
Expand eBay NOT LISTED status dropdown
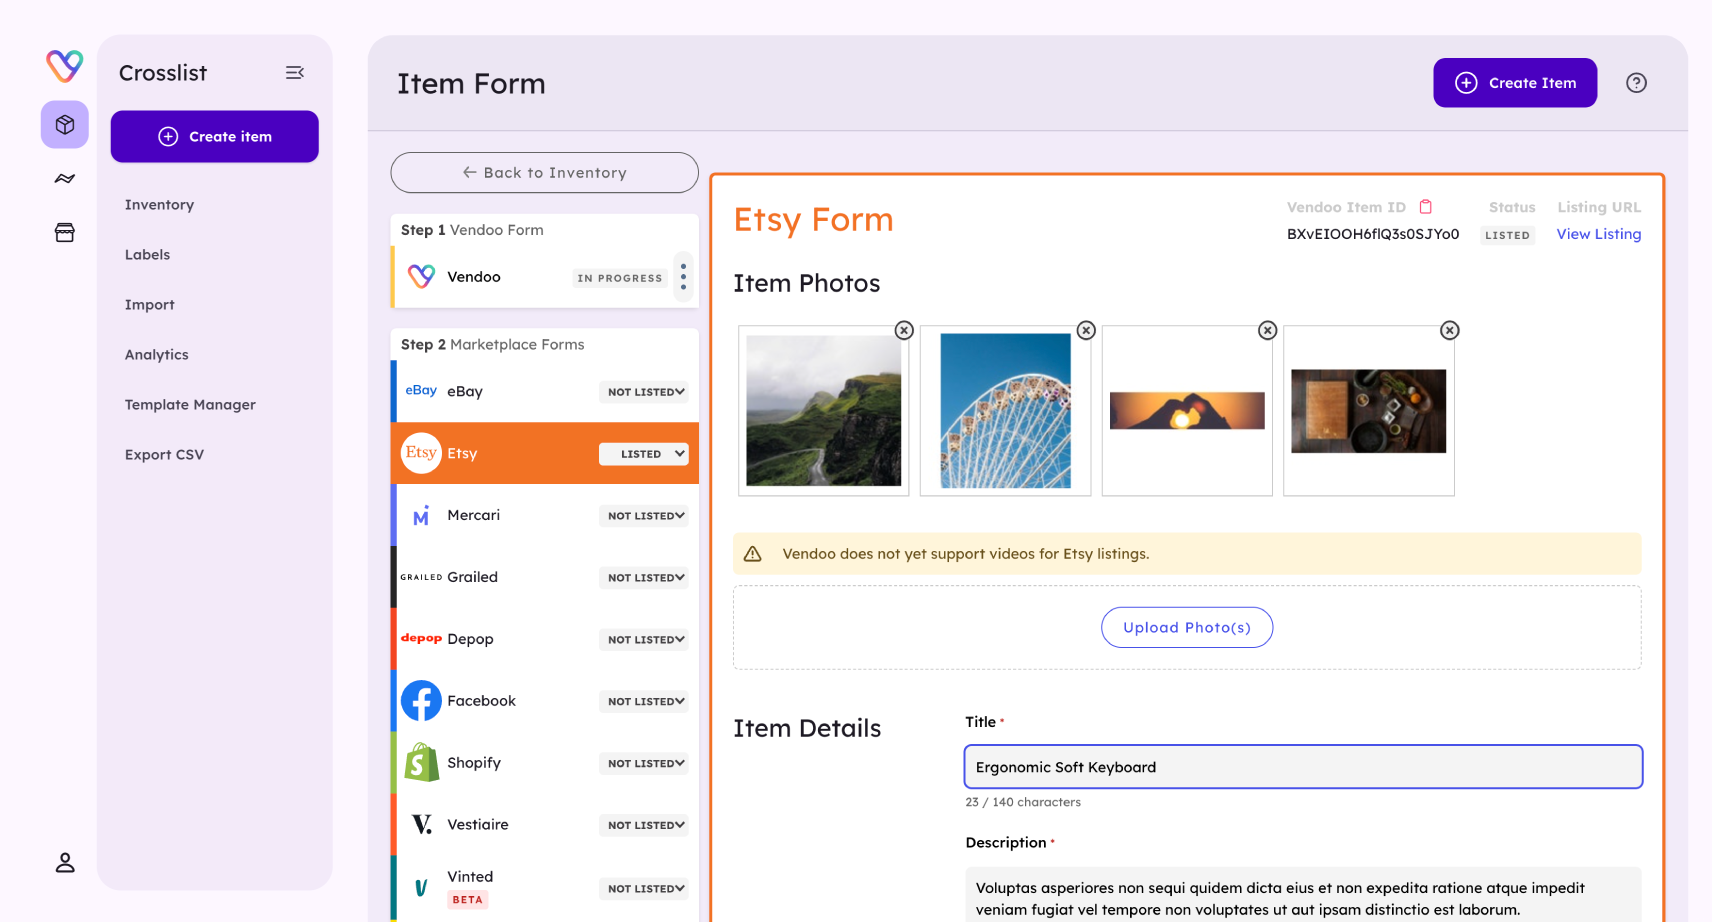tap(645, 392)
